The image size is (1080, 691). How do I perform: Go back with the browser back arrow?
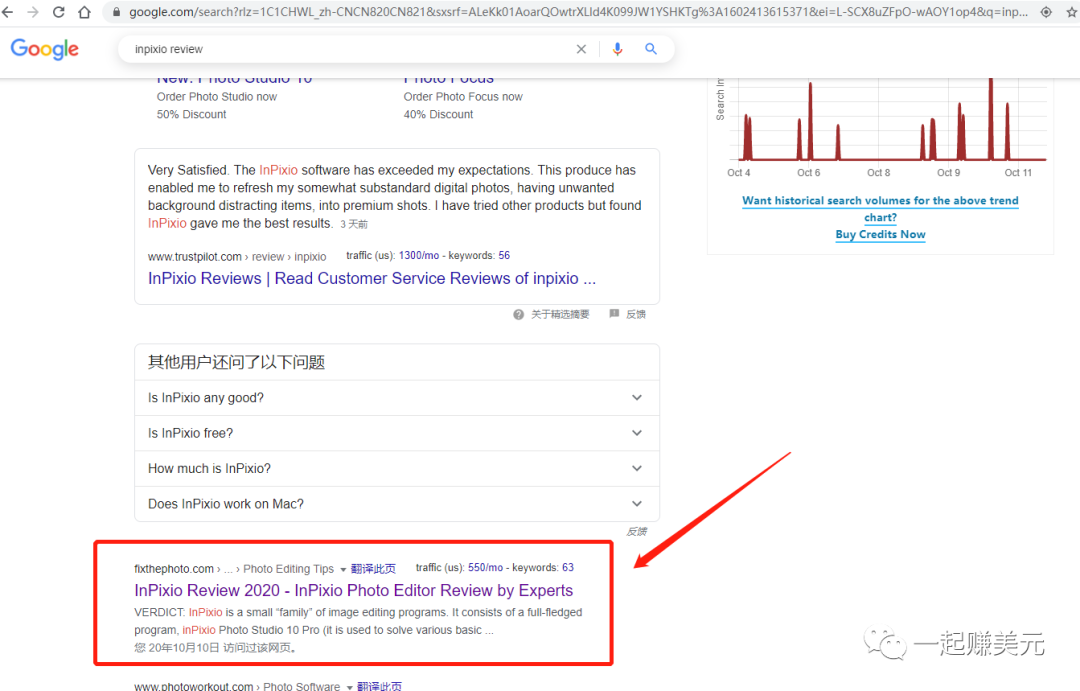point(8,12)
